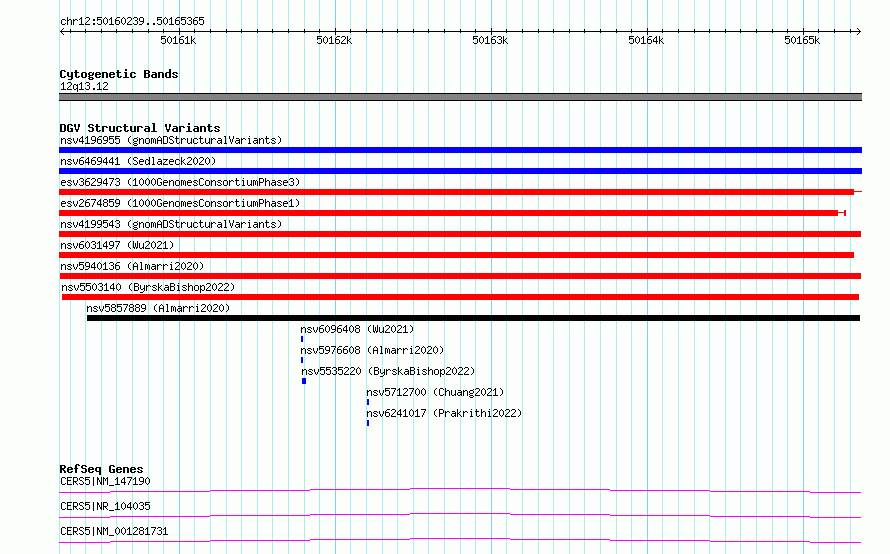The image size is (890, 554).
Task: Open the nsv5976608 (Almarri2020) label
Action: [x=372, y=350]
